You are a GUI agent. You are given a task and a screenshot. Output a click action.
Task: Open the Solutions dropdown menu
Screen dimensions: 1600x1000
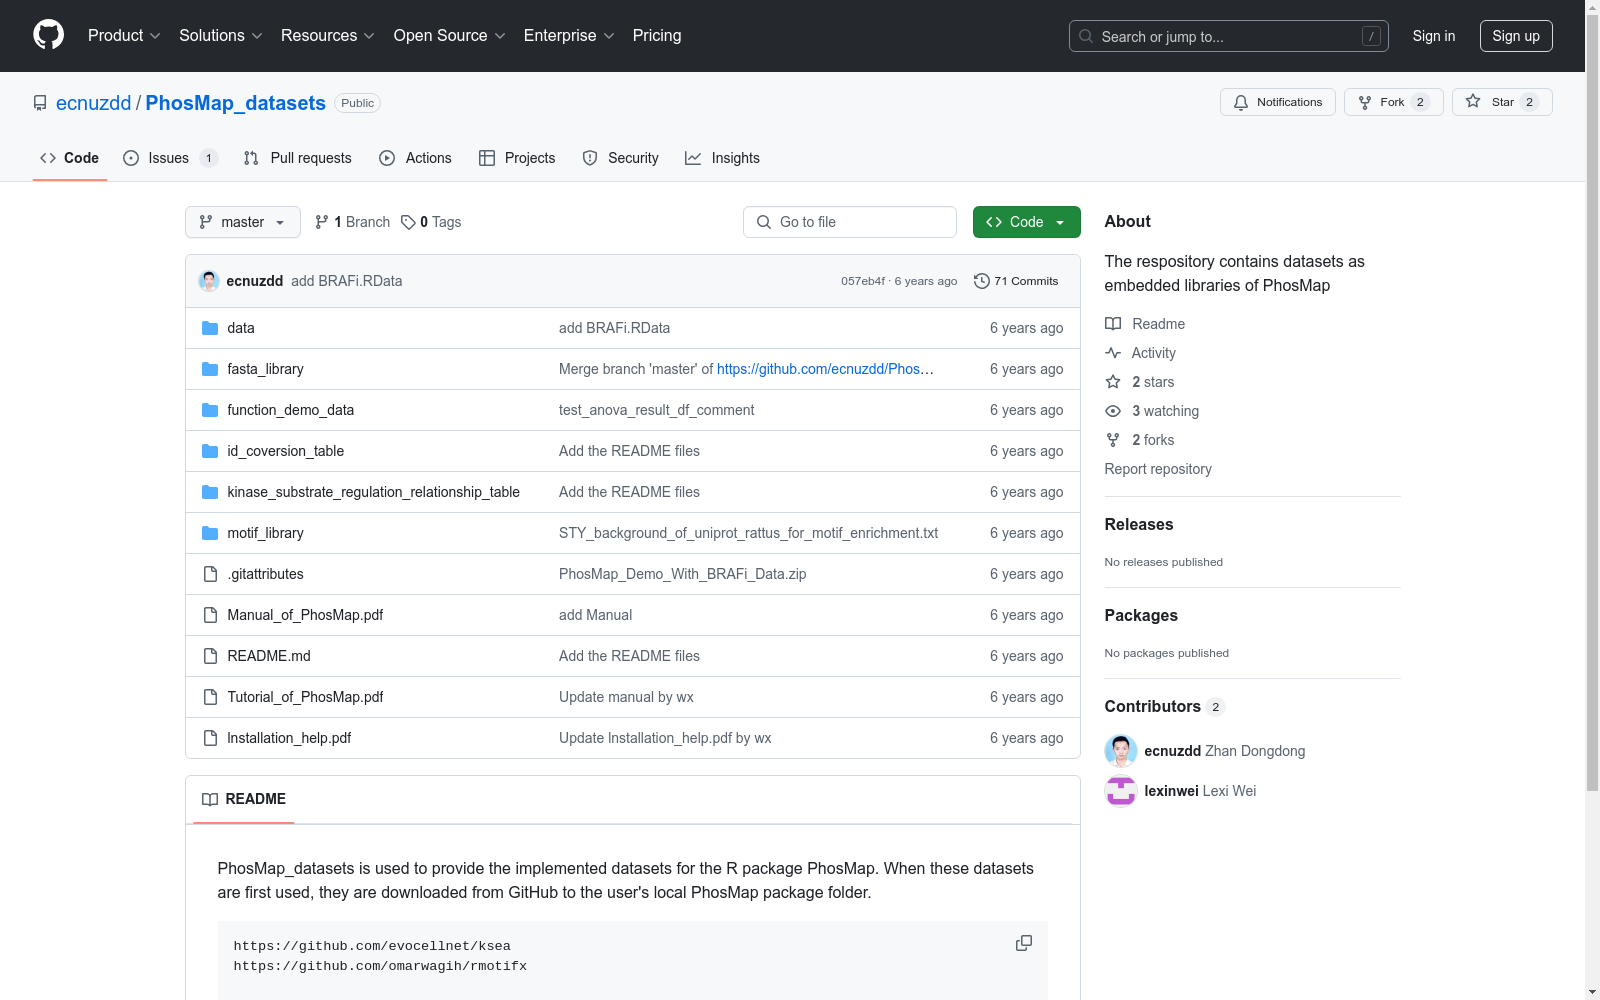coord(221,36)
